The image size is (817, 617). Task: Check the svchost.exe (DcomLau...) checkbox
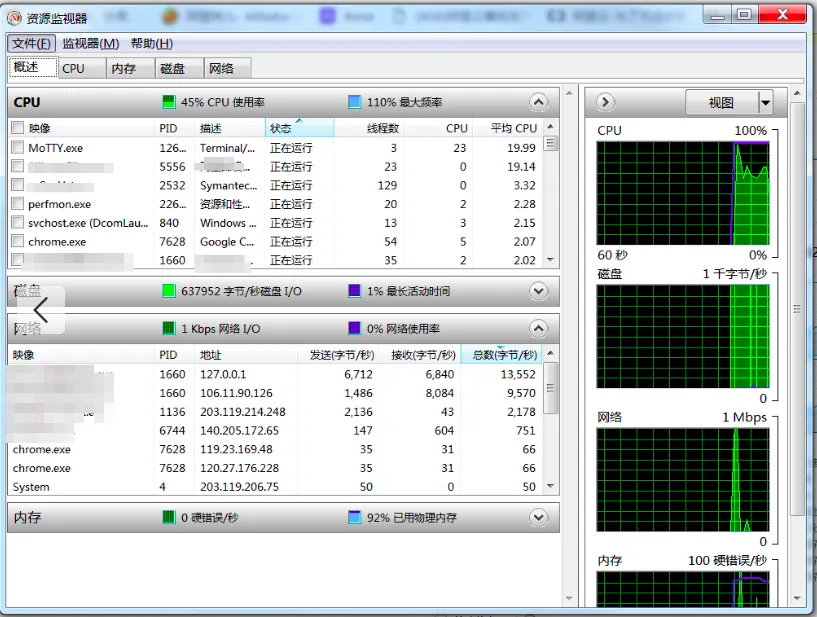[17, 223]
